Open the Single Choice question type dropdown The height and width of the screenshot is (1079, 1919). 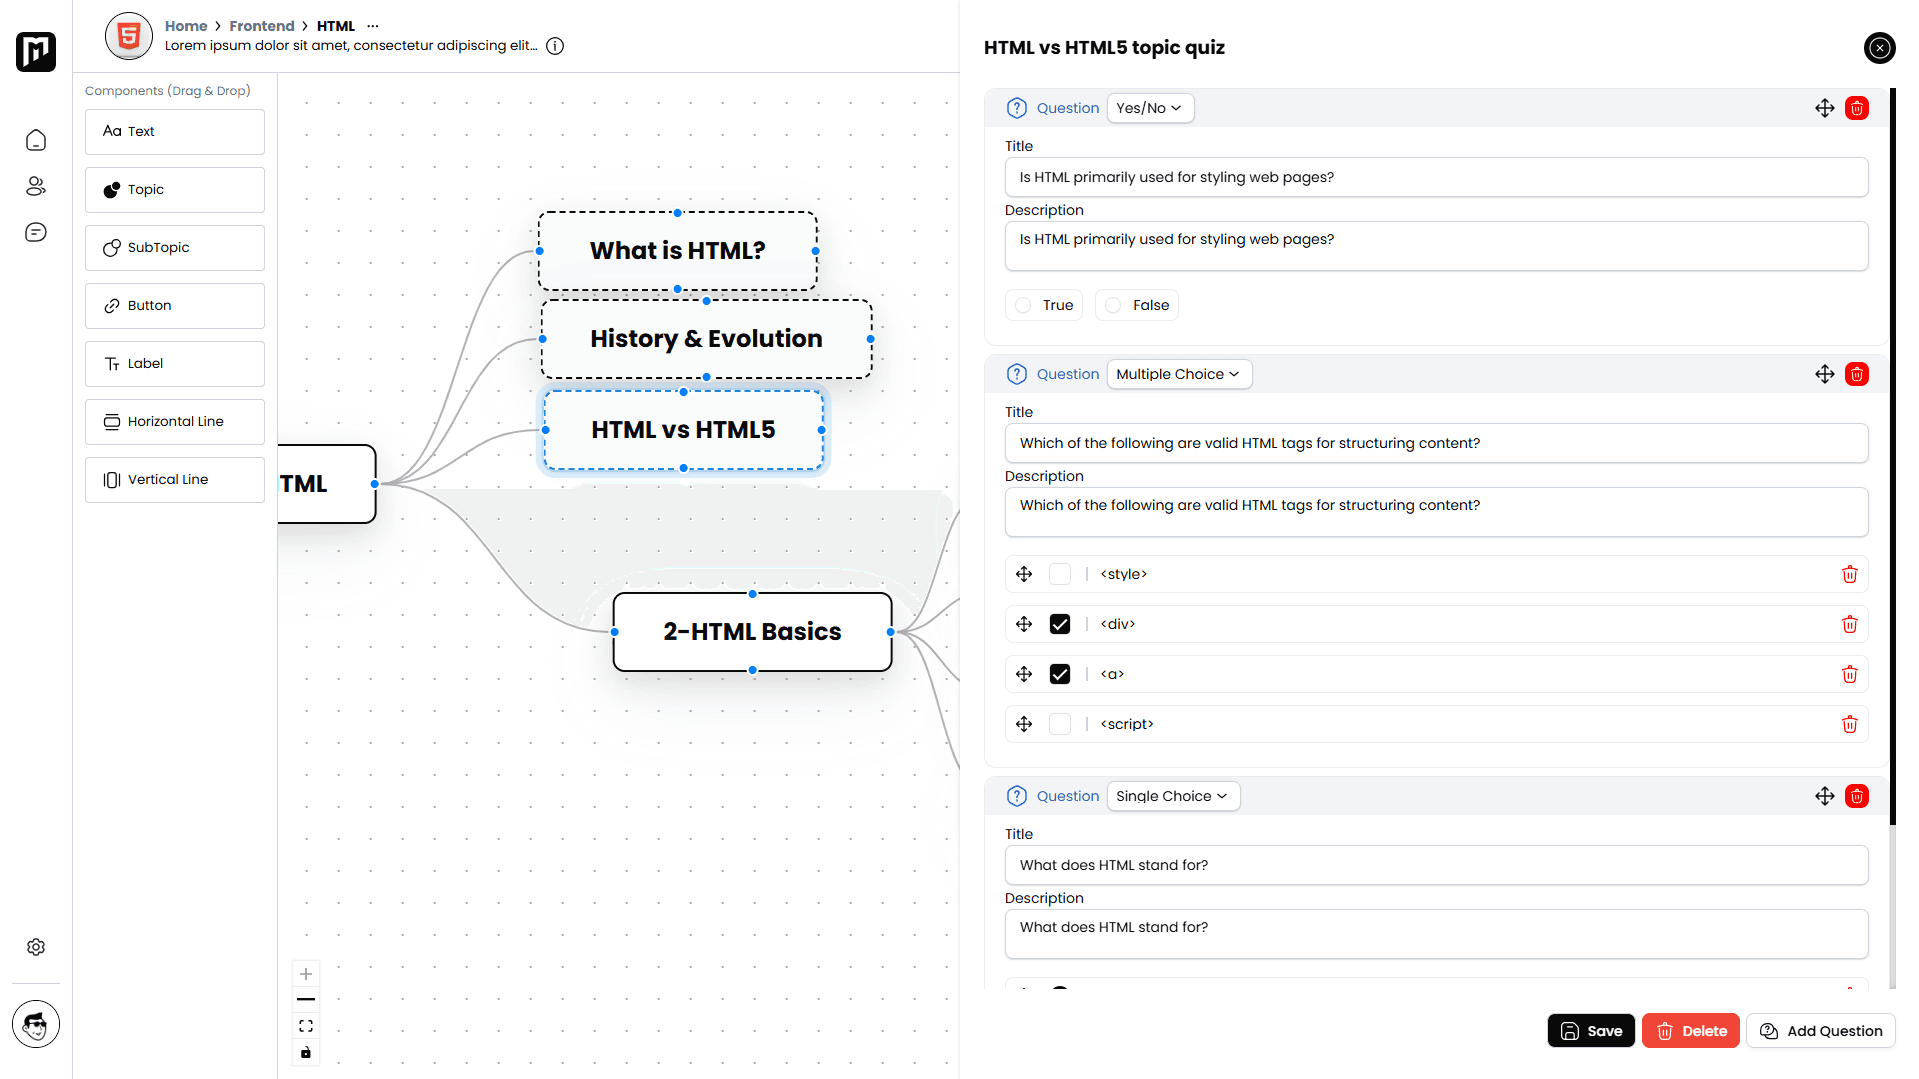pyautogui.click(x=1172, y=795)
